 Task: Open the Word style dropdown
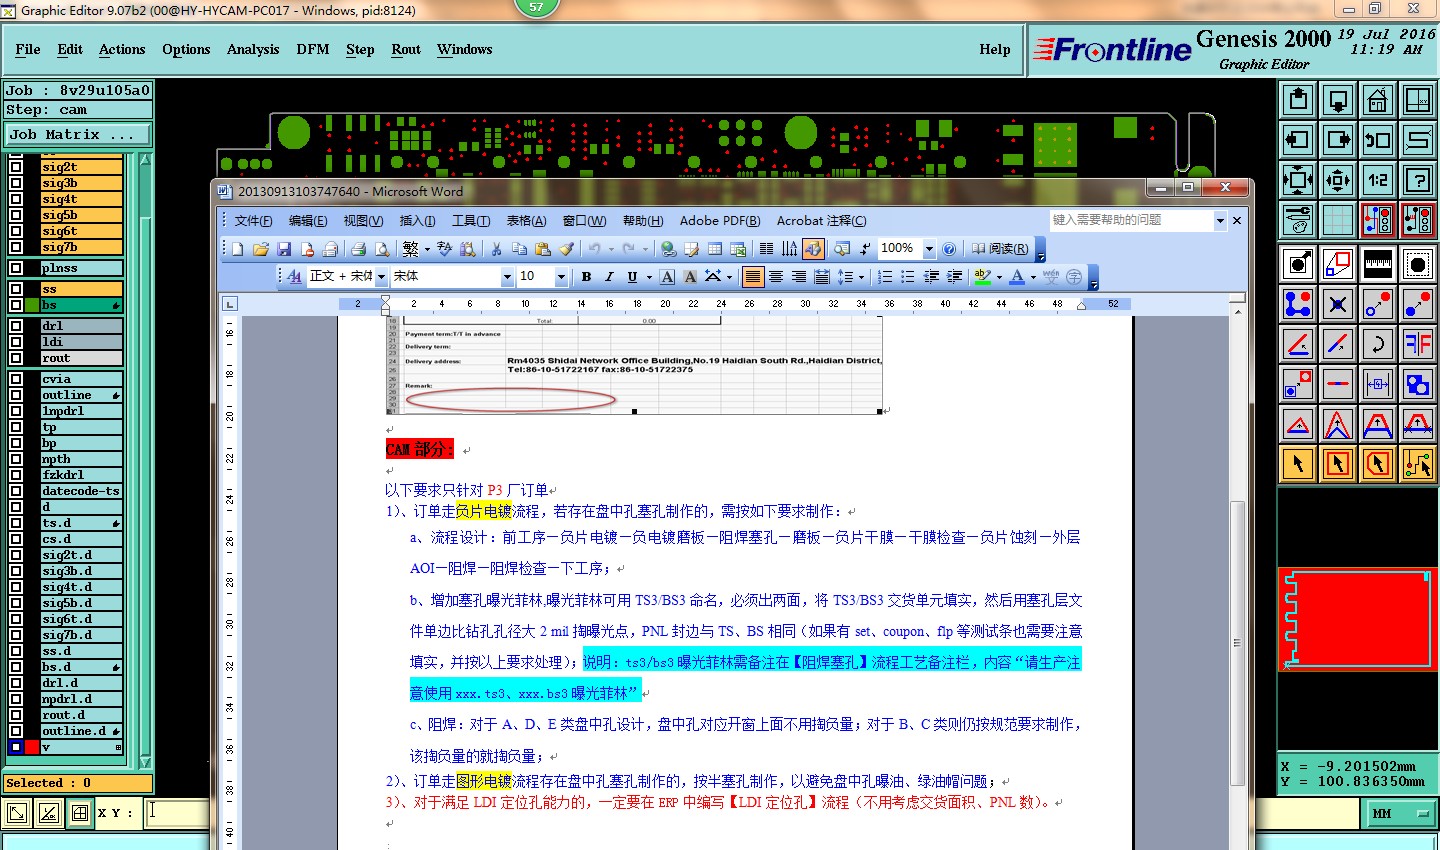click(x=382, y=277)
